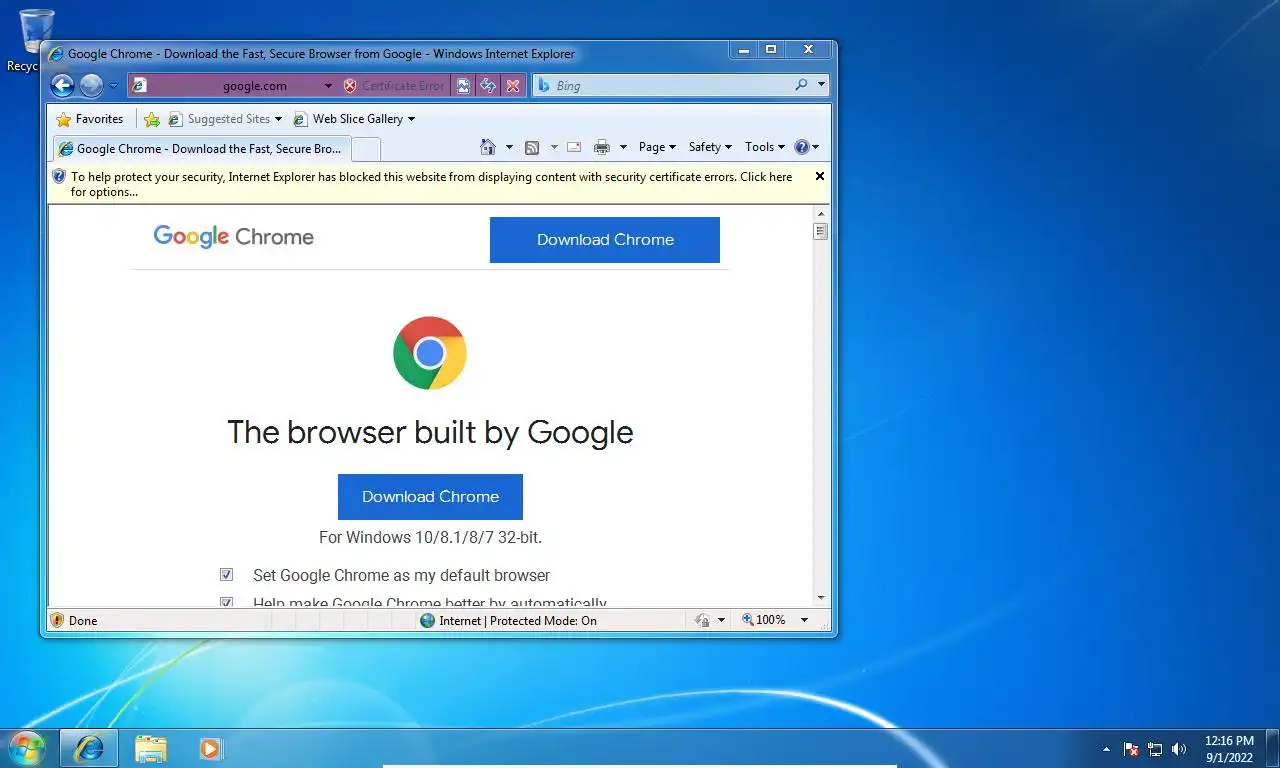The image size is (1280, 768).
Task: Expand the Print options dropdown arrow
Action: click(623, 147)
